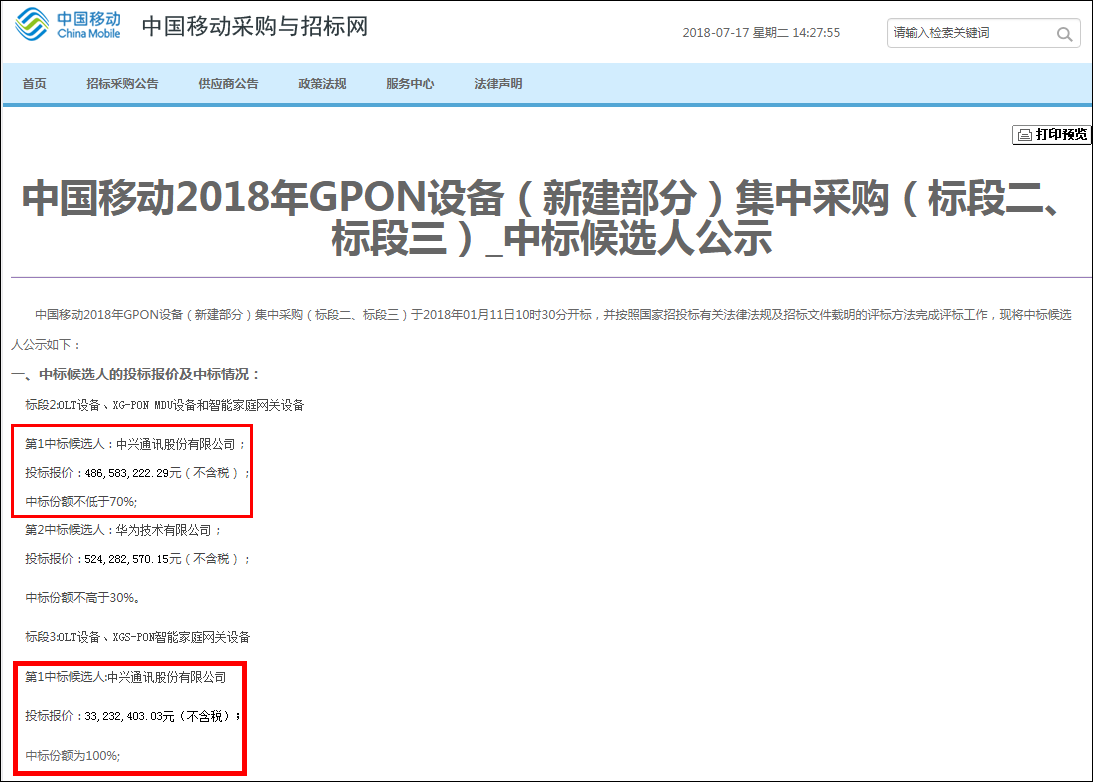Image resolution: width=1093 pixels, height=782 pixels.
Task: Open the 法律声明 menu item
Action: tap(498, 84)
